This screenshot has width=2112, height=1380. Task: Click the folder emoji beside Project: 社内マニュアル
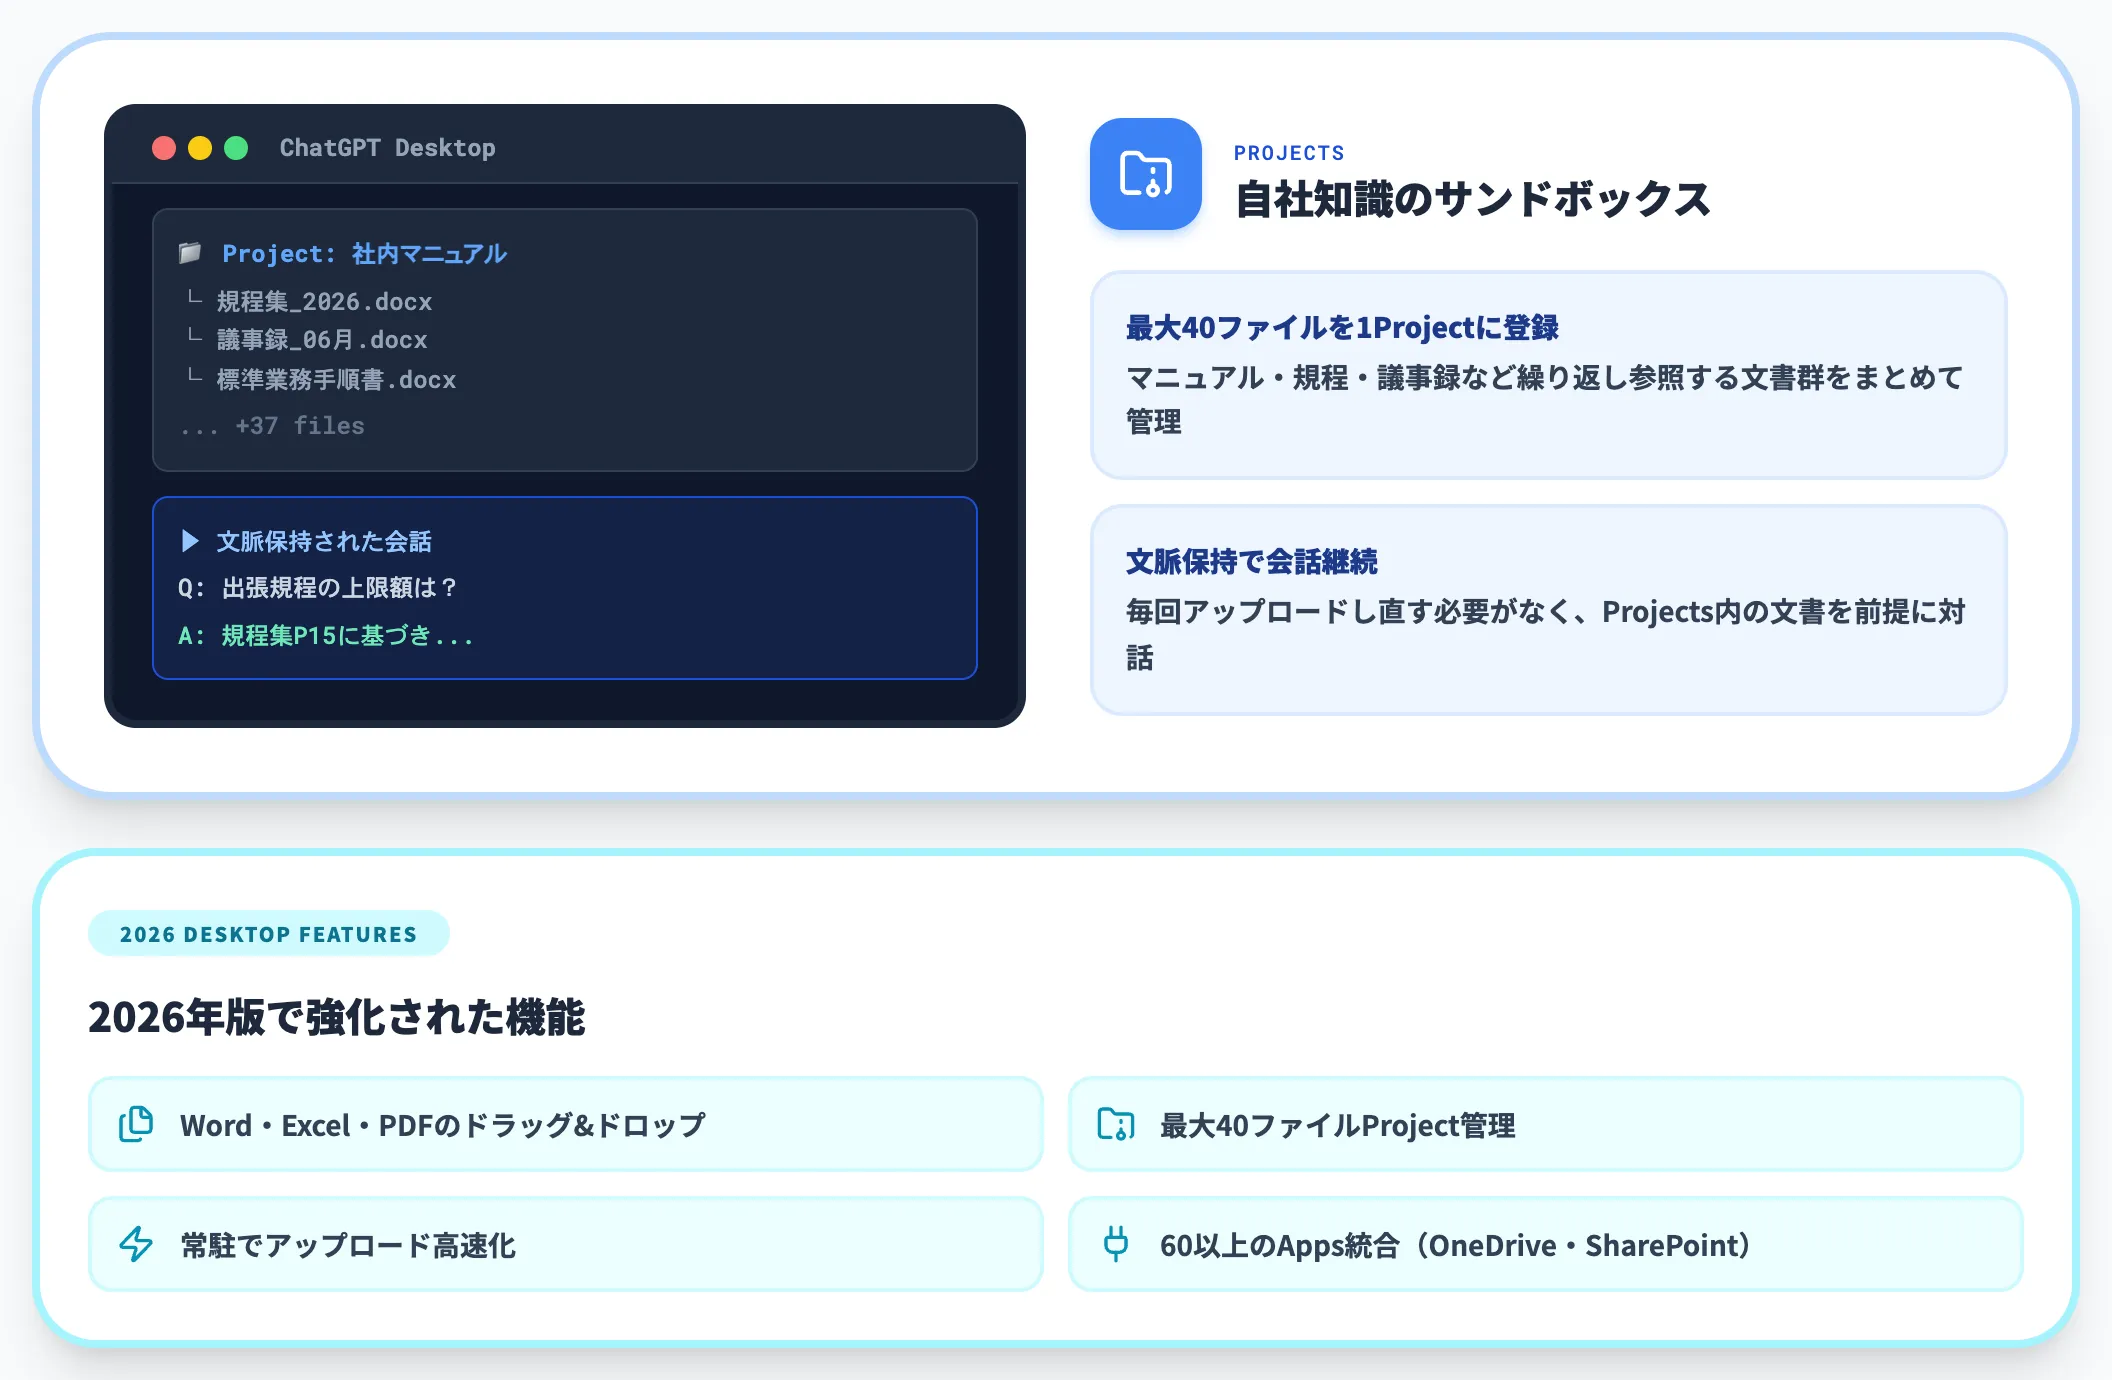pos(190,253)
